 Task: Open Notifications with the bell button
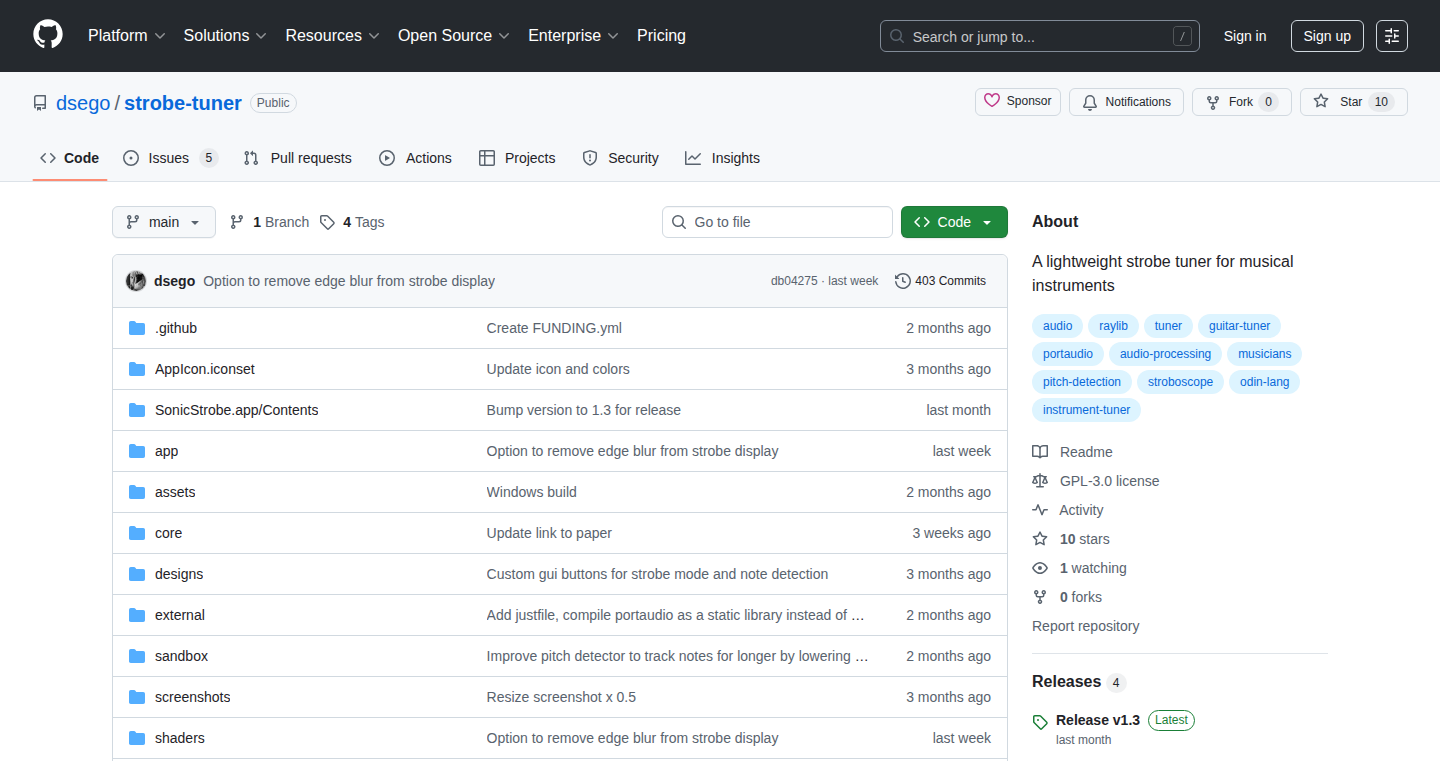1126,102
